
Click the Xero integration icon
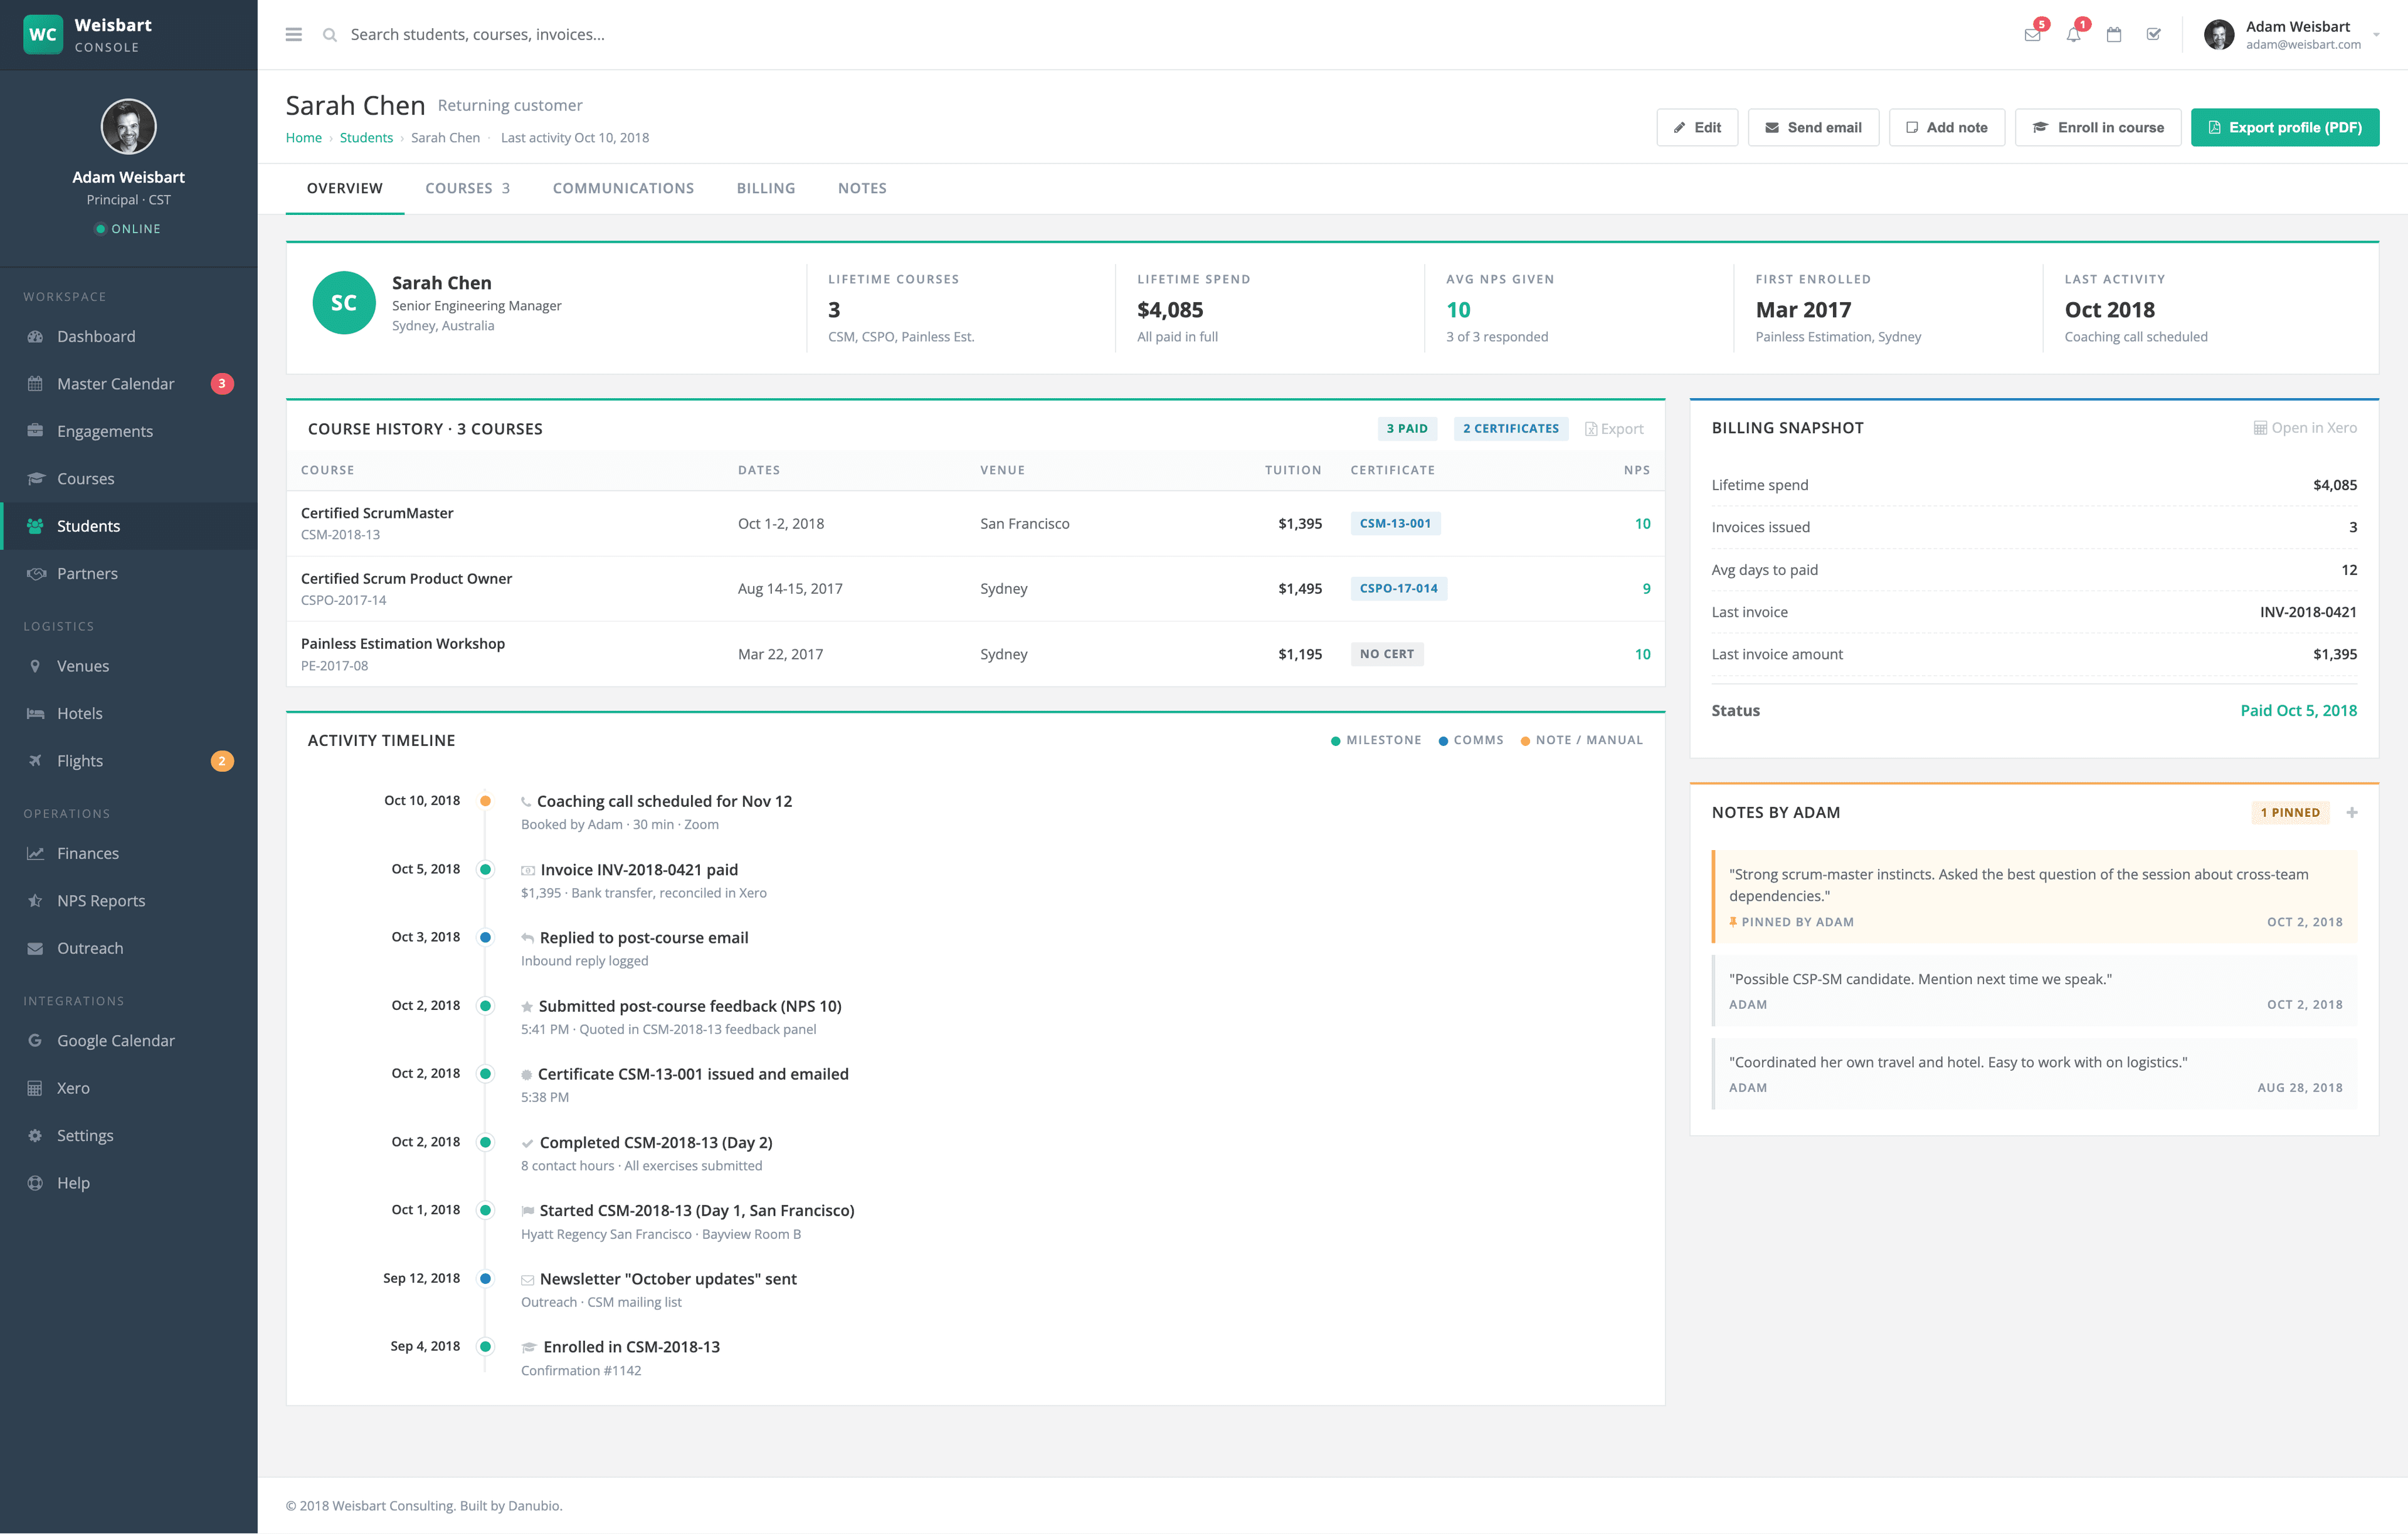pyautogui.click(x=35, y=1088)
